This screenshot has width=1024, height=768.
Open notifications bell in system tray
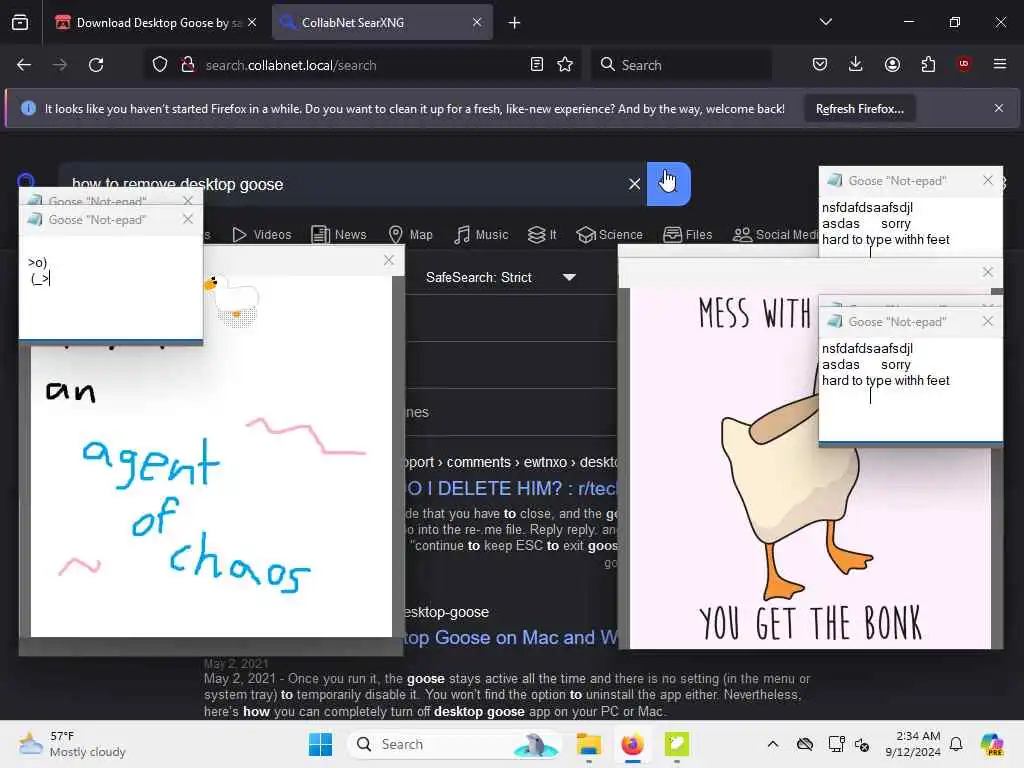(956, 744)
